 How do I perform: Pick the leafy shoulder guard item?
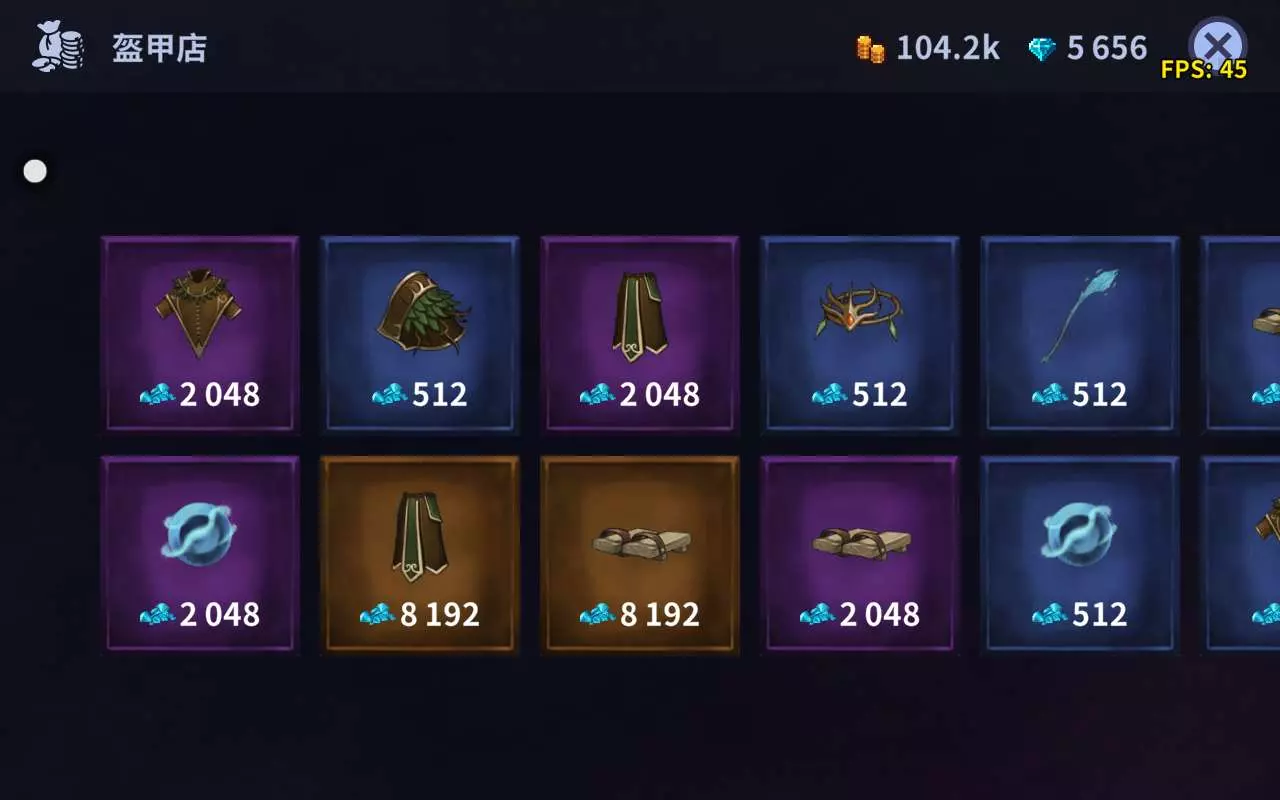tap(420, 334)
